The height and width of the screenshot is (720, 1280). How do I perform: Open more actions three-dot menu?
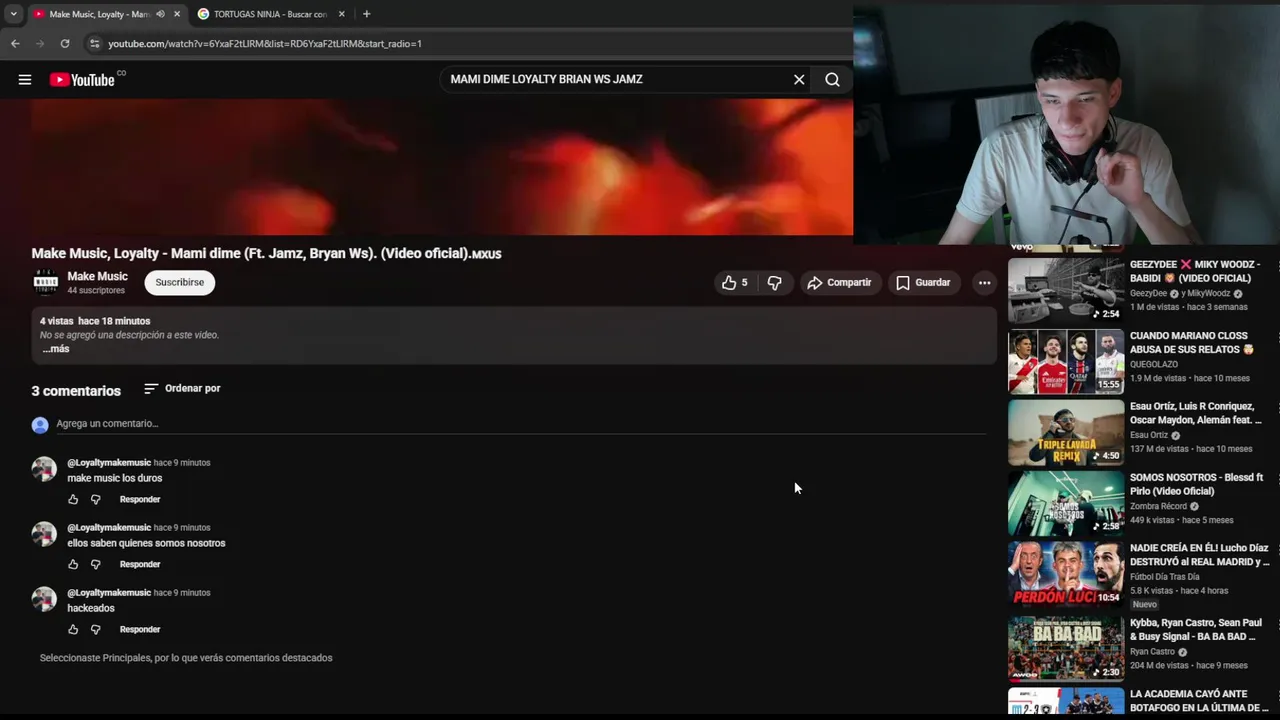pos(984,283)
